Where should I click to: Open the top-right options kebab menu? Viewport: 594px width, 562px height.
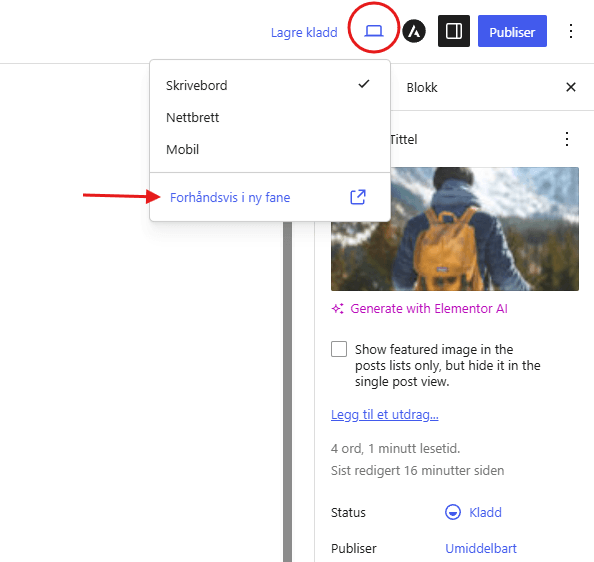[x=571, y=31]
